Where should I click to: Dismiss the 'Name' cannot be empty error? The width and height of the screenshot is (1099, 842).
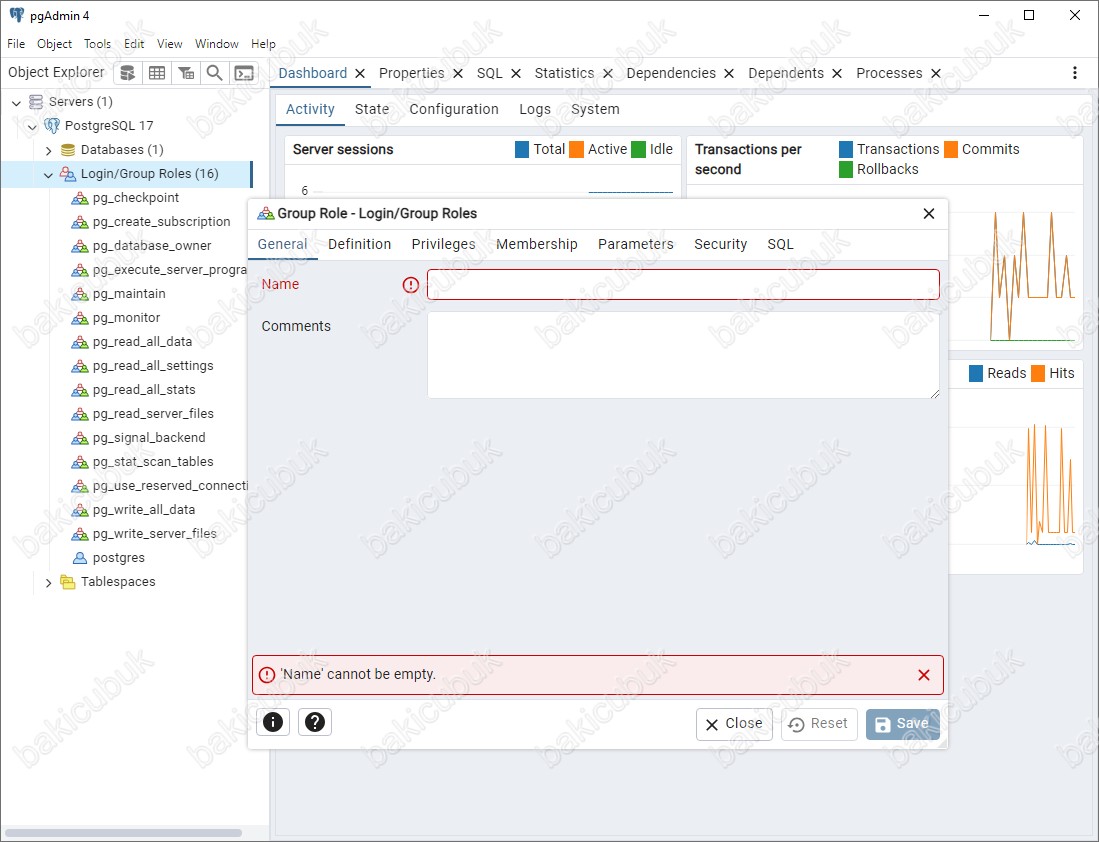[924, 674]
